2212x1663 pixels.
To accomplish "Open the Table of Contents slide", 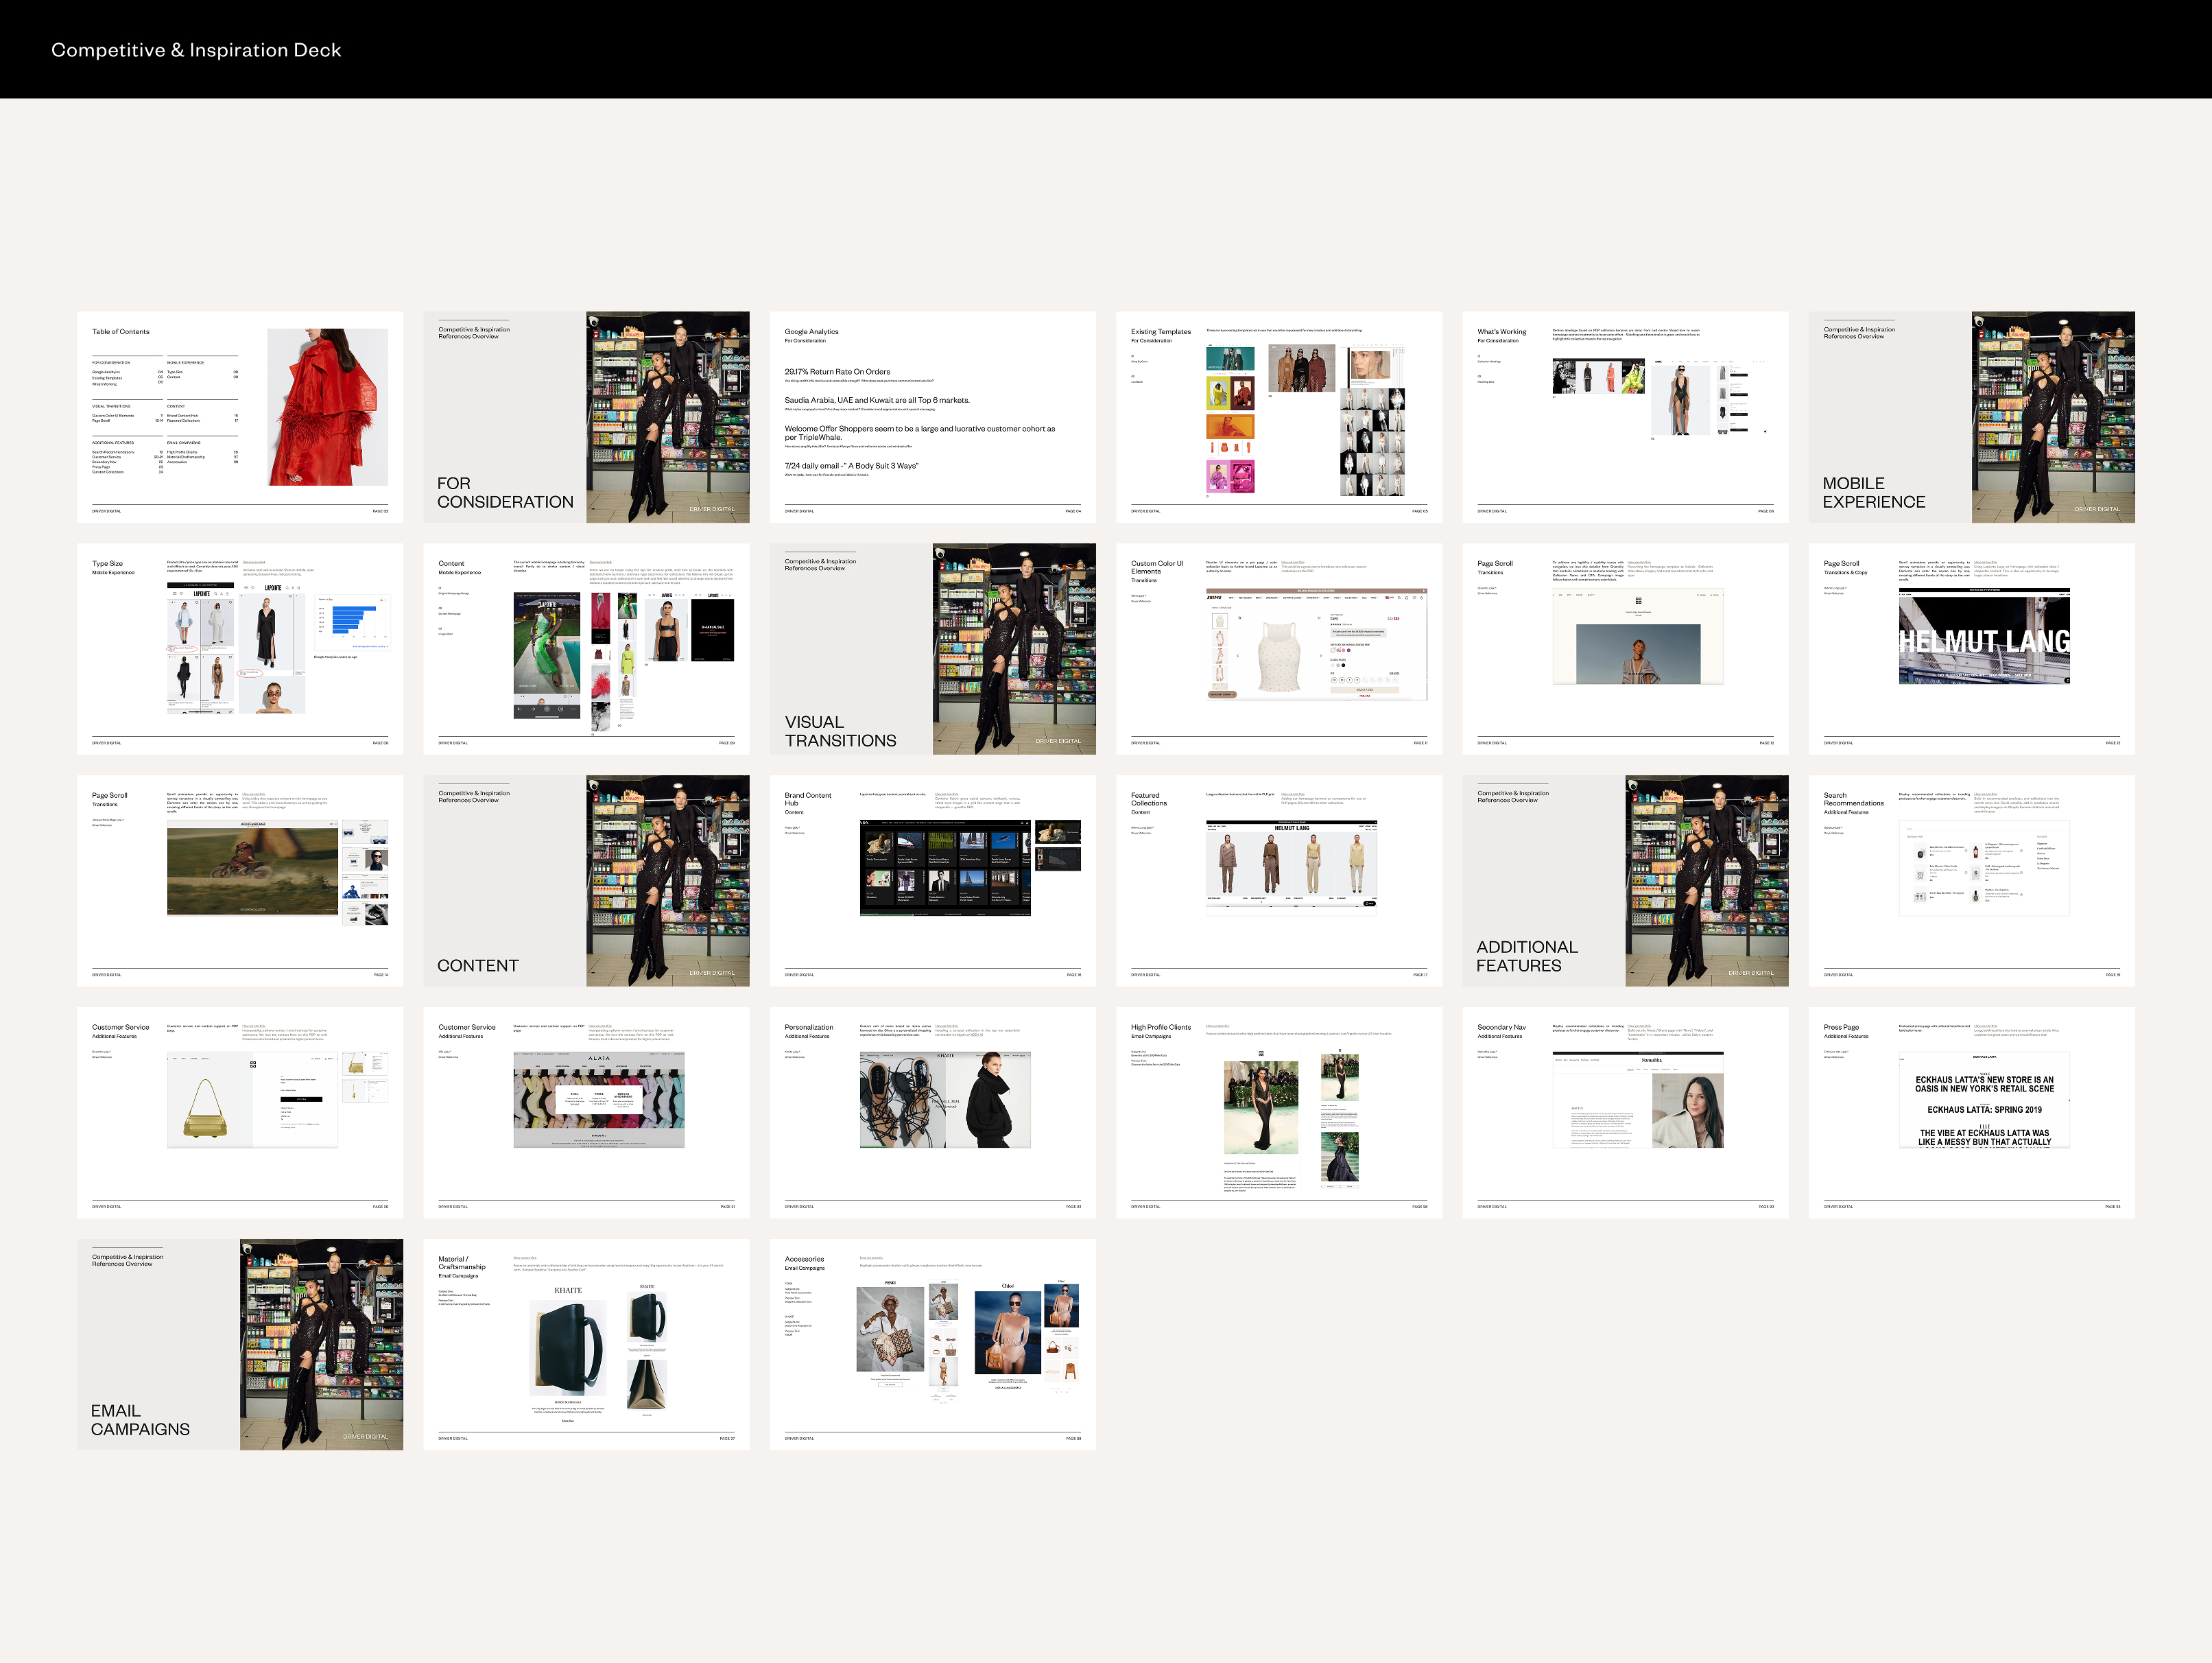I will tap(240, 417).
